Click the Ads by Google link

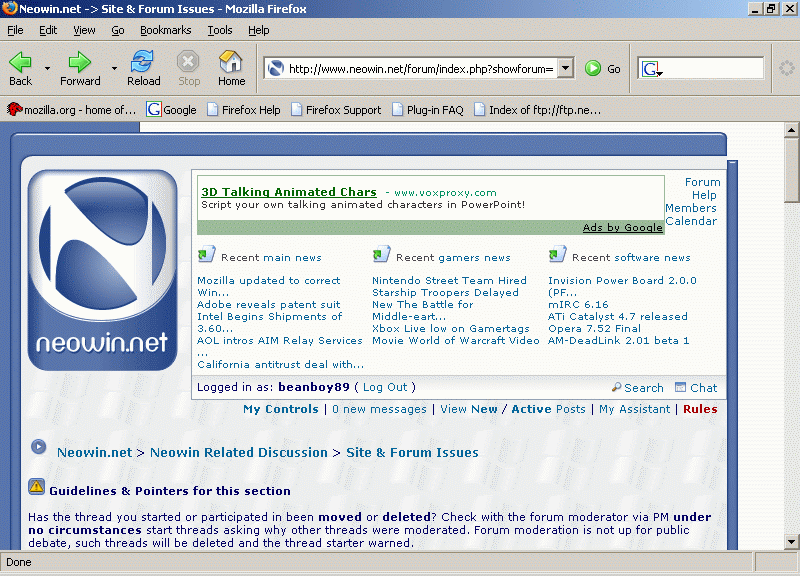pyautogui.click(x=622, y=228)
